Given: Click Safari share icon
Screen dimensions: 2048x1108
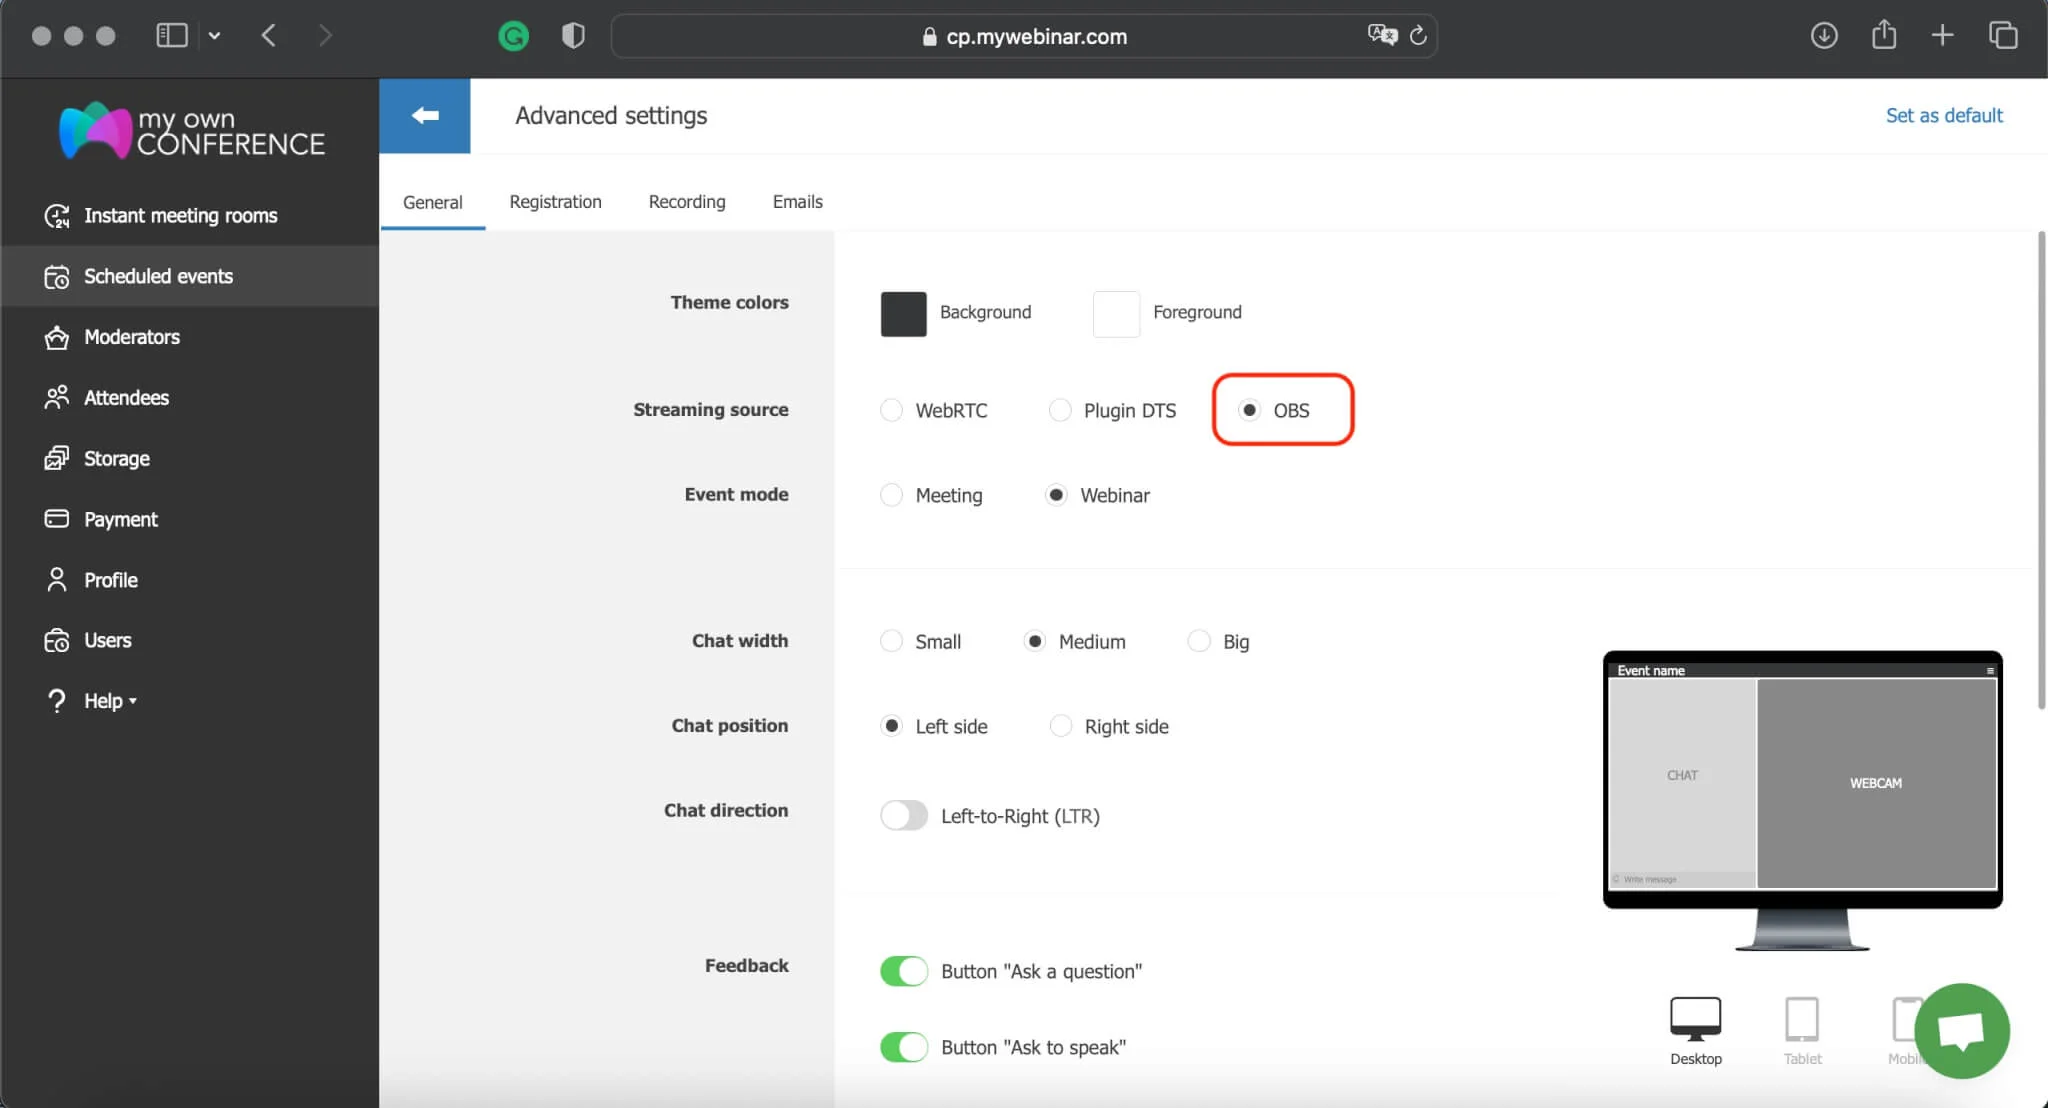Looking at the screenshot, I should click(x=1884, y=36).
